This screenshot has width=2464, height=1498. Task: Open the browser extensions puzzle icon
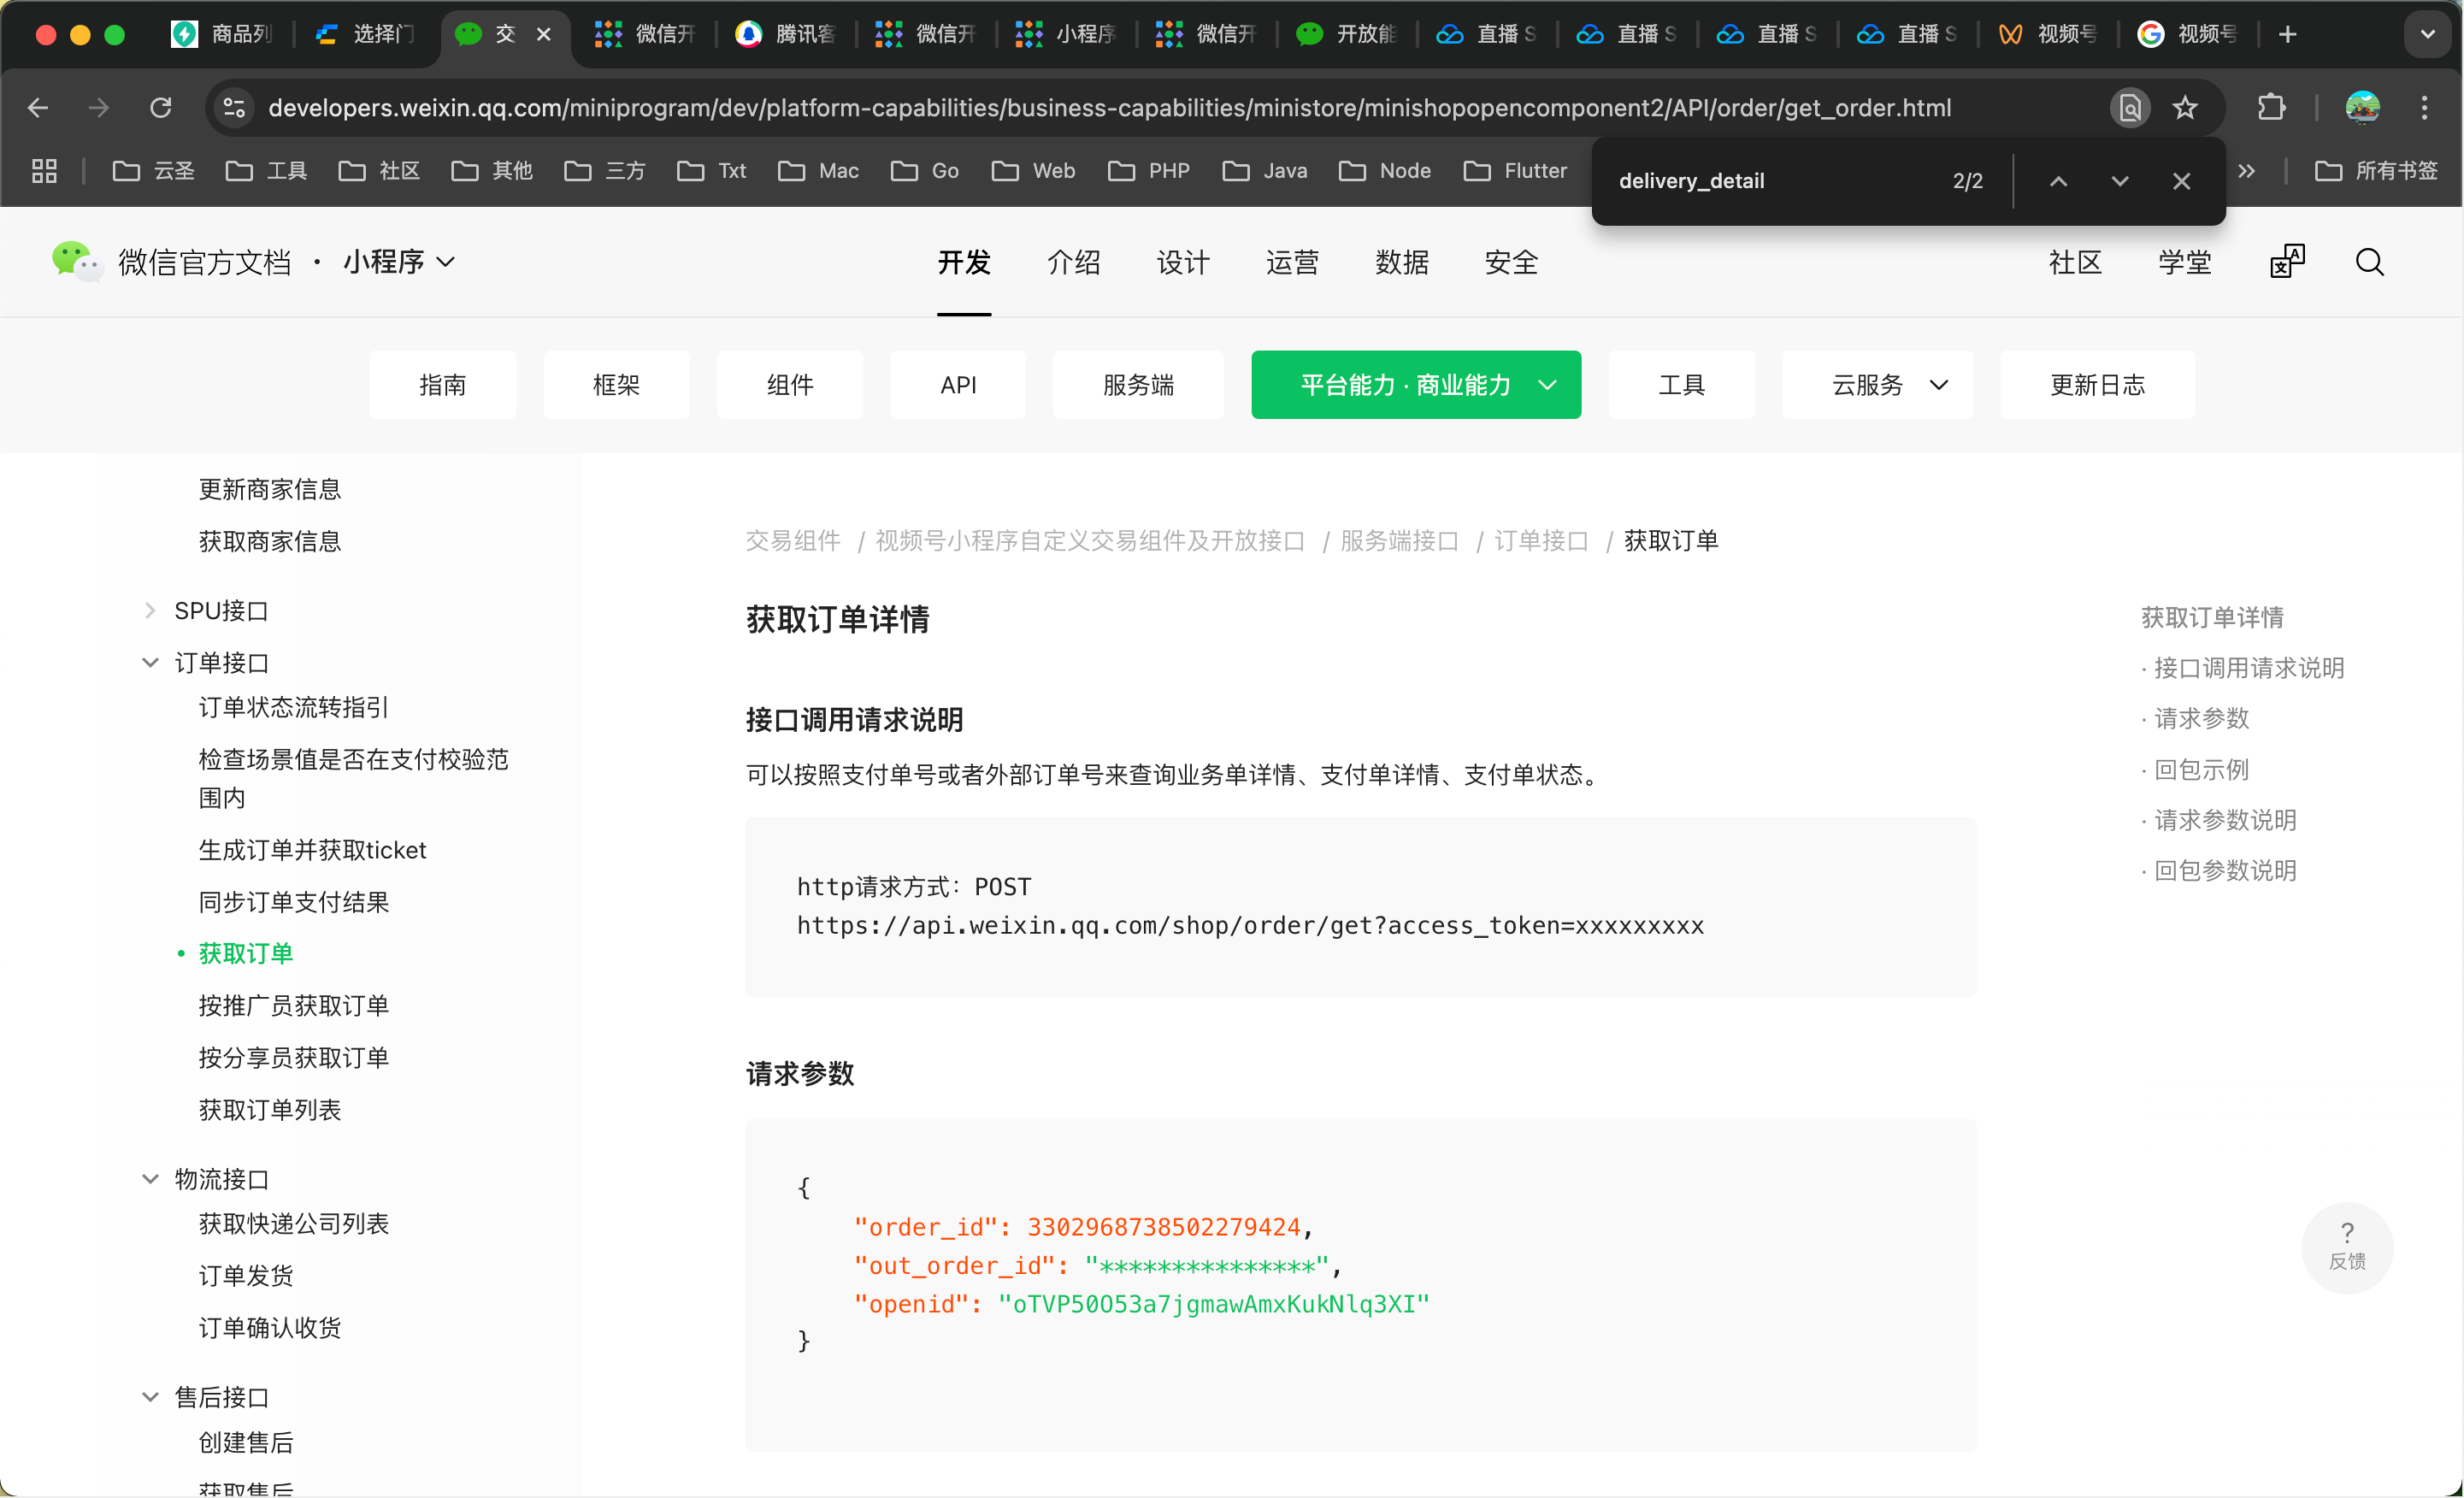pos(2271,108)
